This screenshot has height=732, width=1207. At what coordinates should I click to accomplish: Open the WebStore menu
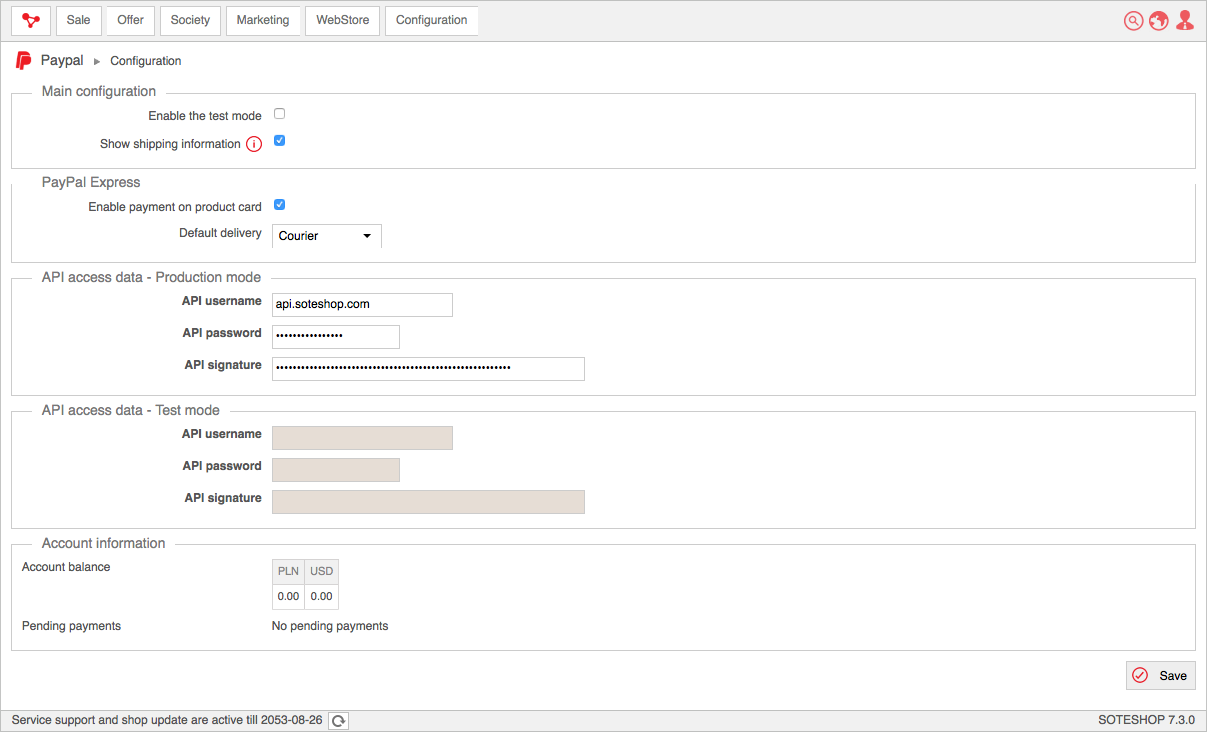(342, 20)
